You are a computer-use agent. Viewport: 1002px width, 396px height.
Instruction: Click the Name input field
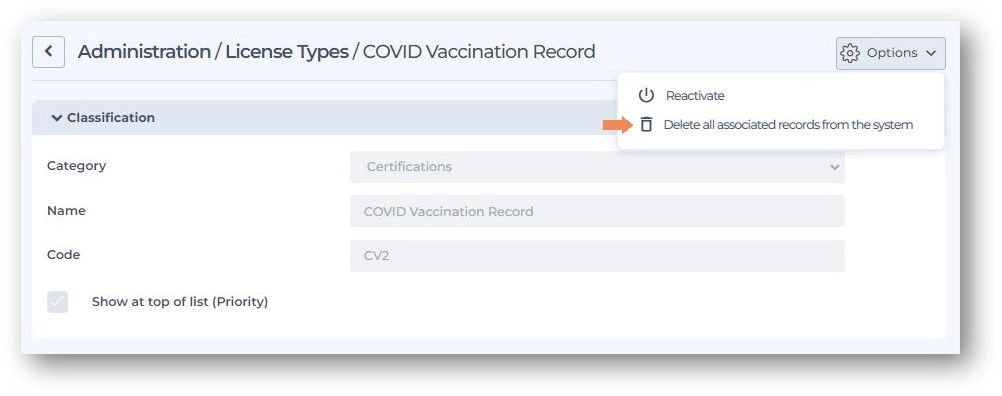pos(597,211)
